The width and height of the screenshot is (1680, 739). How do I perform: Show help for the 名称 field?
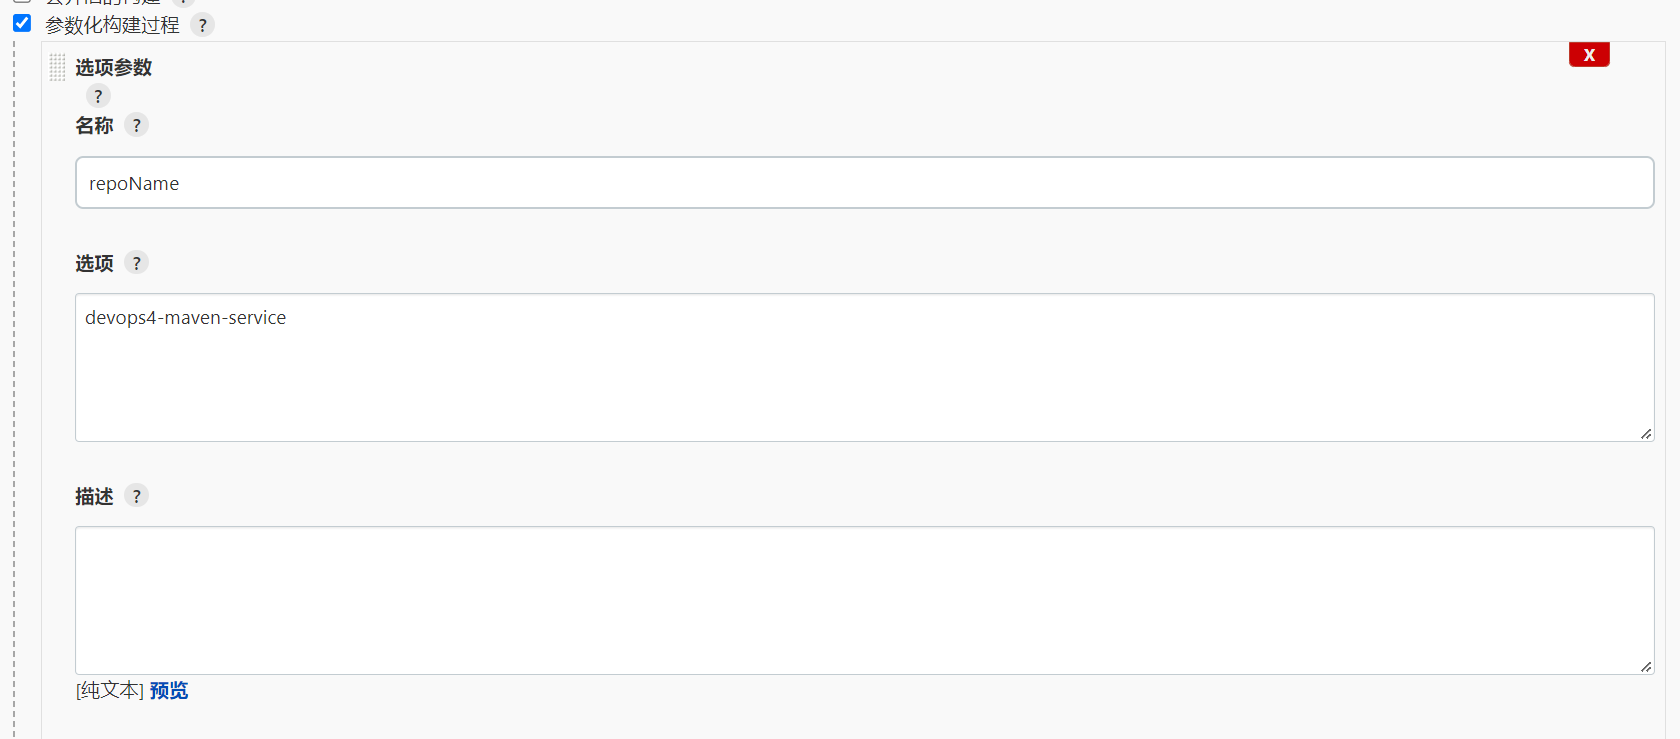[x=137, y=125]
